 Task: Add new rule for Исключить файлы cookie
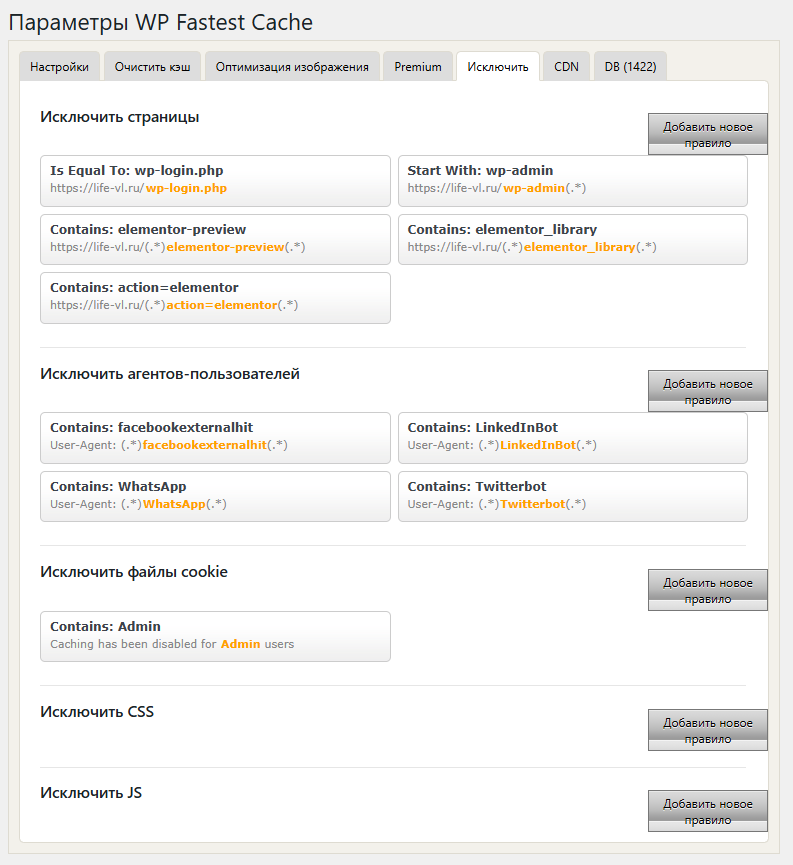coord(707,590)
